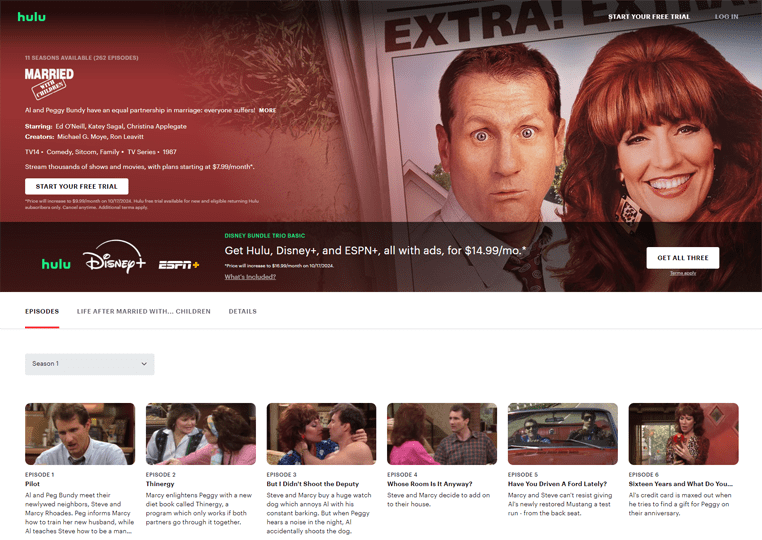Click the Disney Bundle Trio Basic label
Screen dimensions: 762x540
(x=265, y=236)
